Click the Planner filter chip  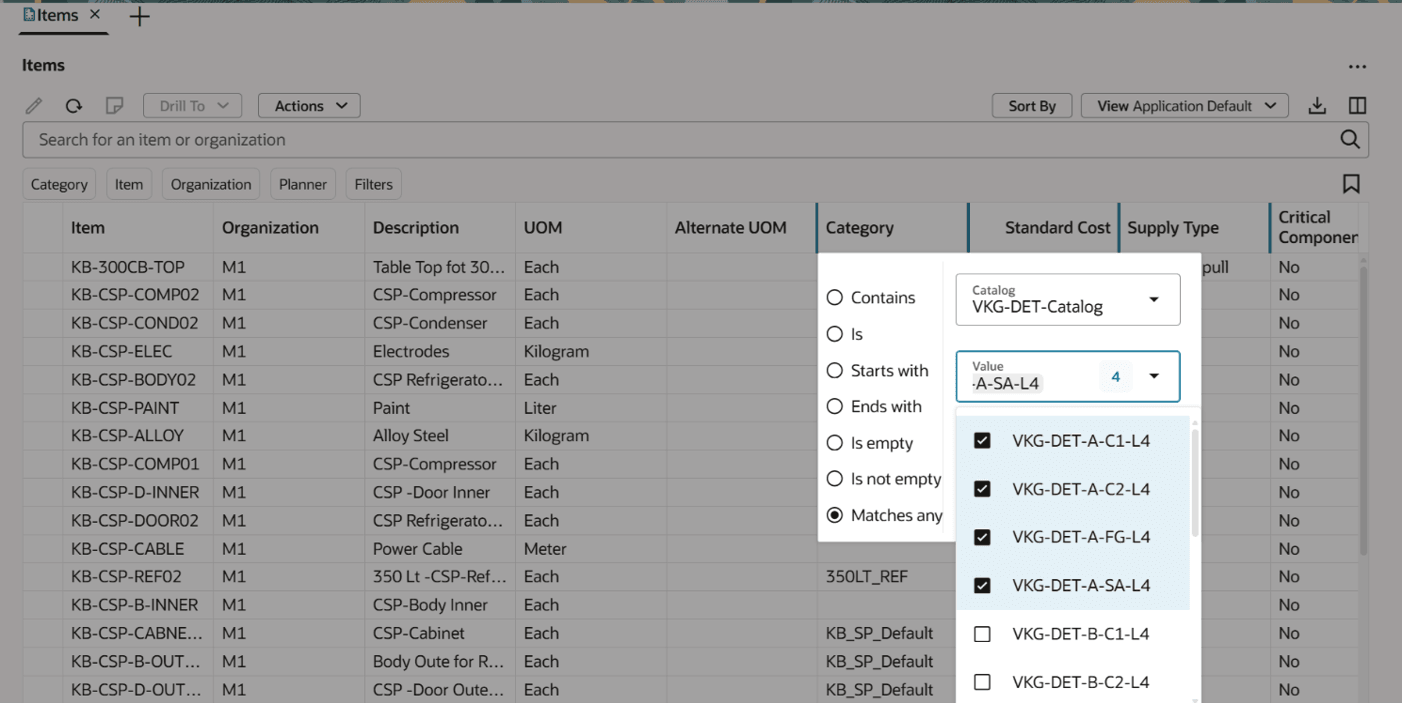303,184
